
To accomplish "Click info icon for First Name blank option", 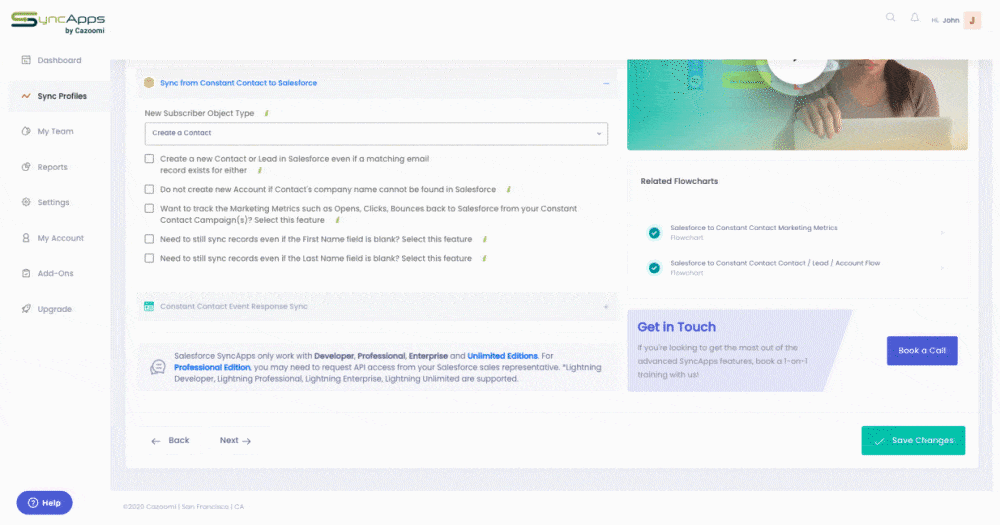I will point(485,239).
